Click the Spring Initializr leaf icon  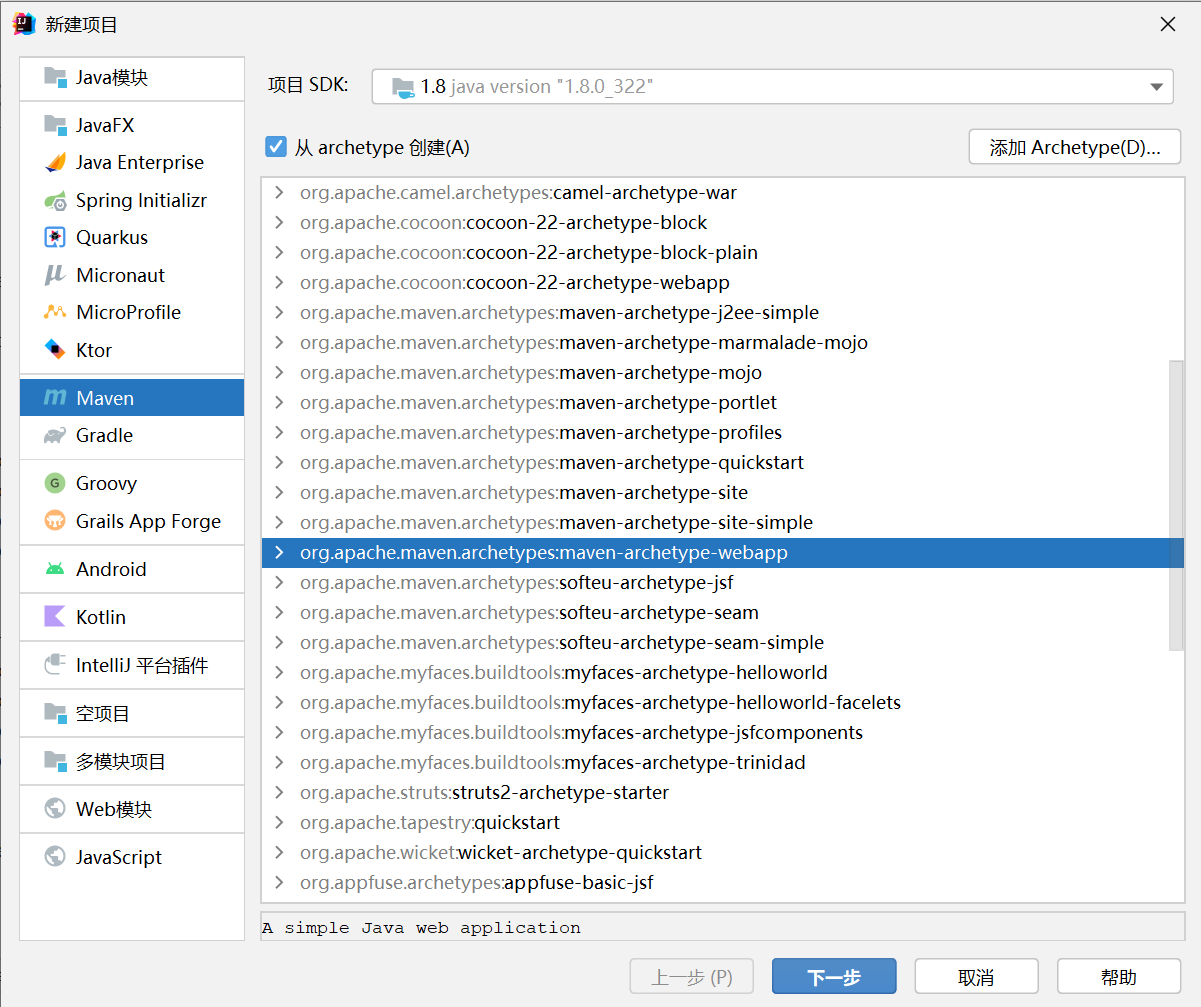click(x=55, y=200)
